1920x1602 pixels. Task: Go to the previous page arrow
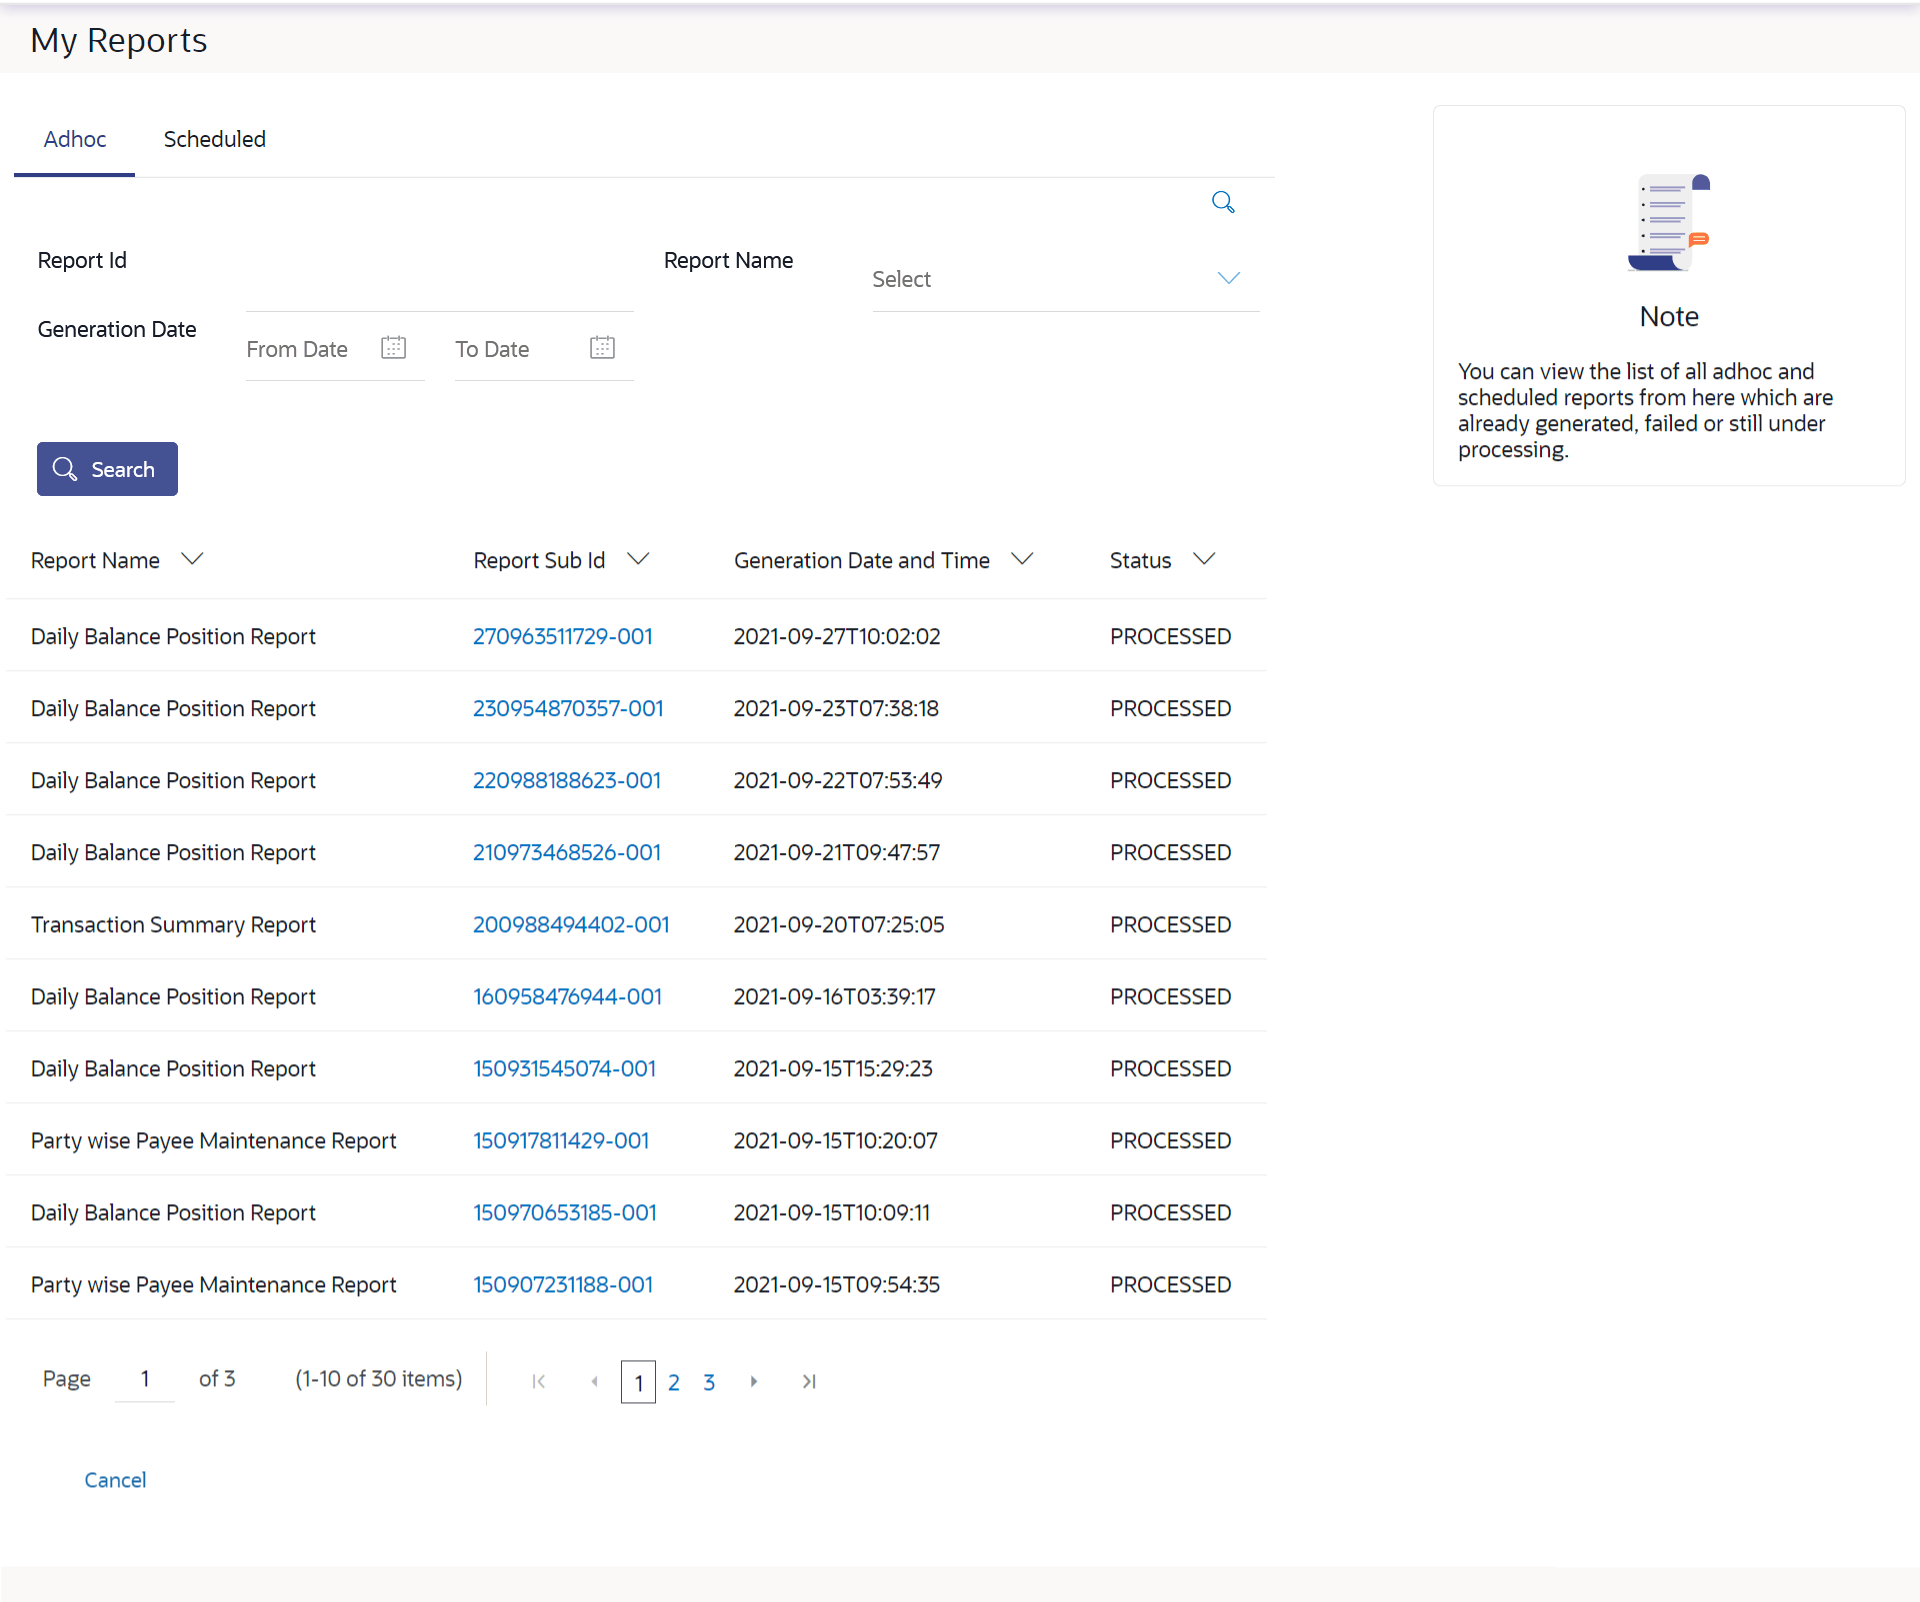pos(595,1381)
